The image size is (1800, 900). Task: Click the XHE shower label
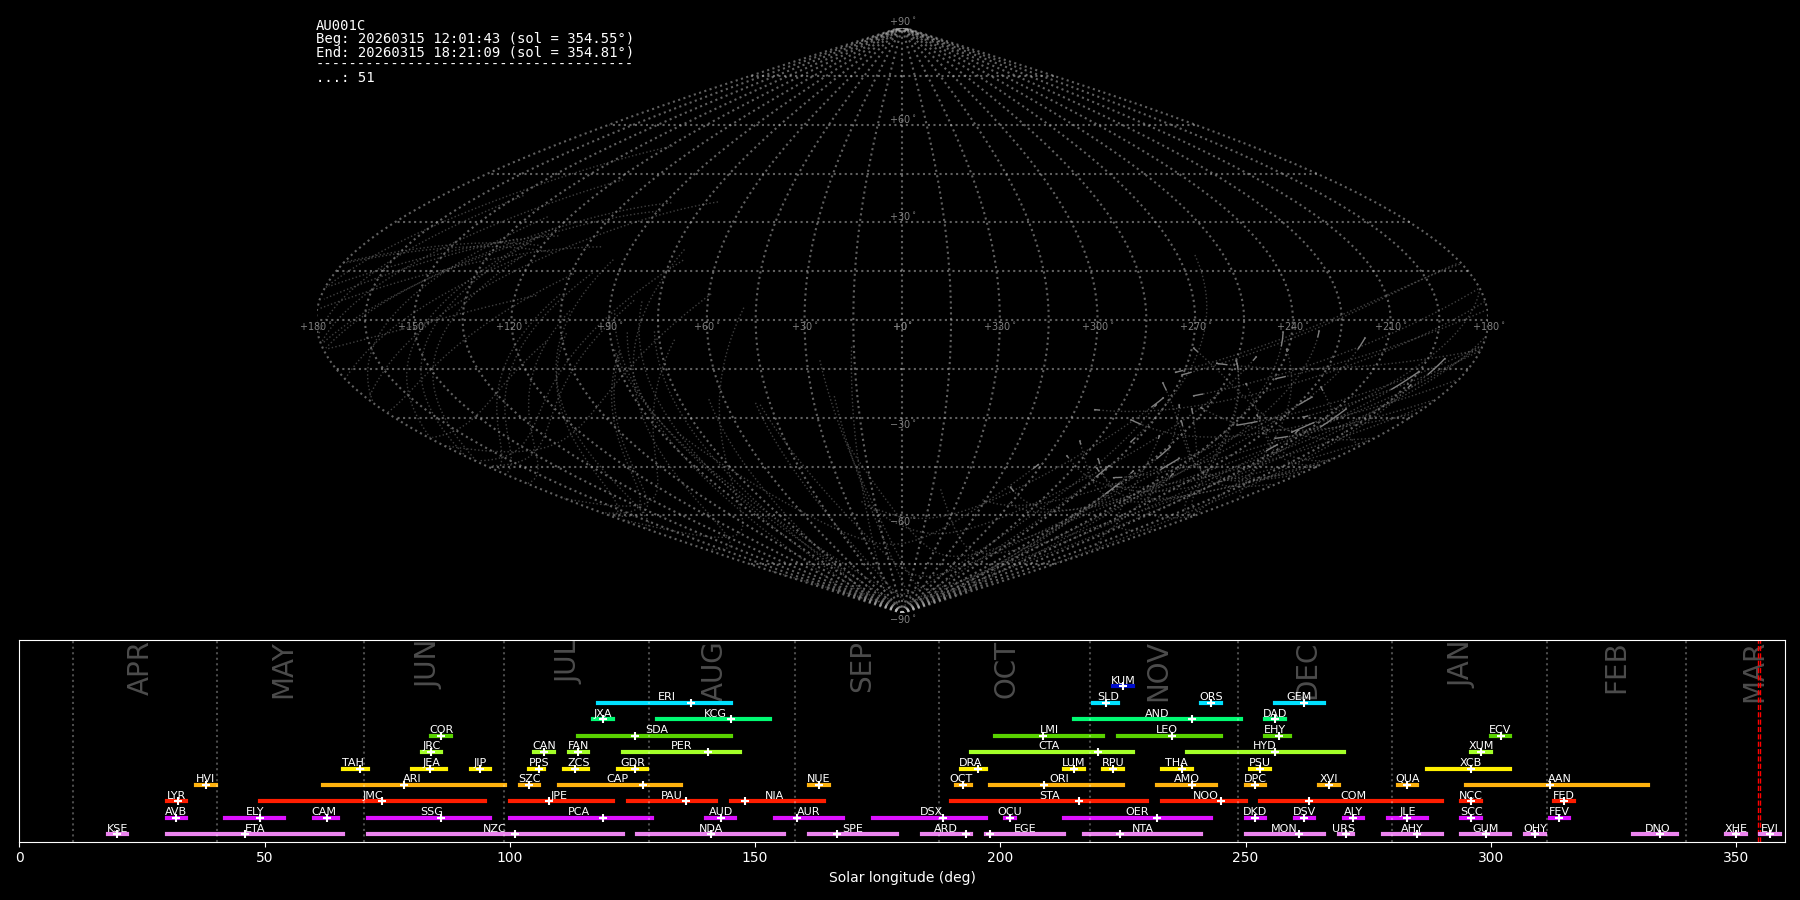[x=1735, y=829]
